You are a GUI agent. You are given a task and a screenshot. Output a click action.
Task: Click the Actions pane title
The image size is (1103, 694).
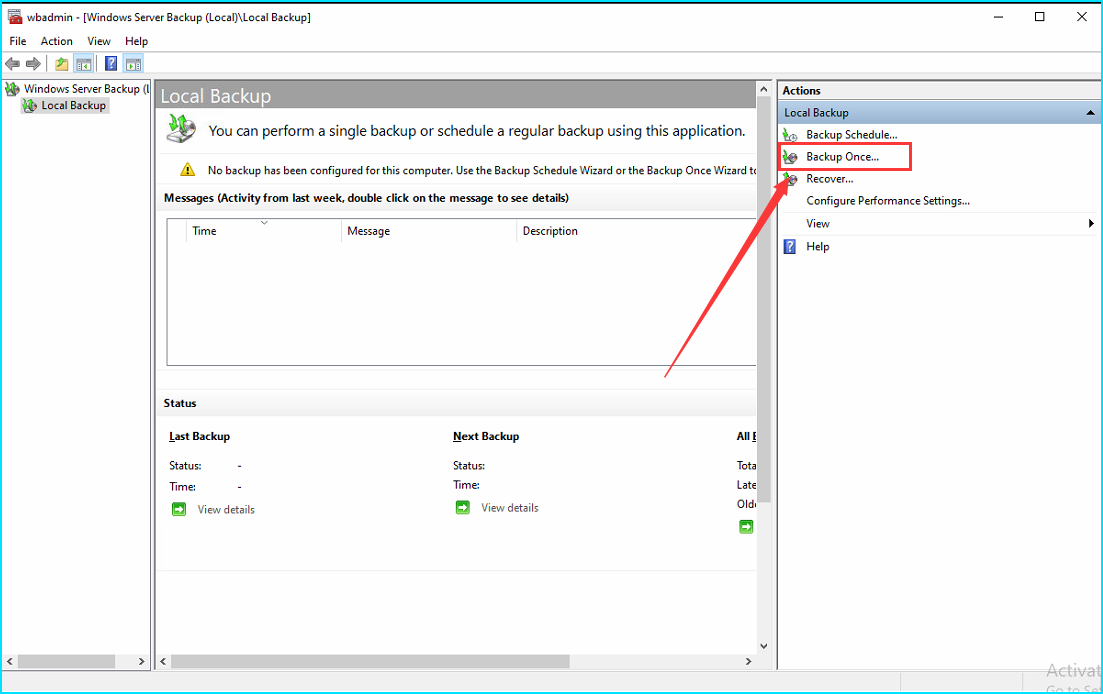click(801, 91)
